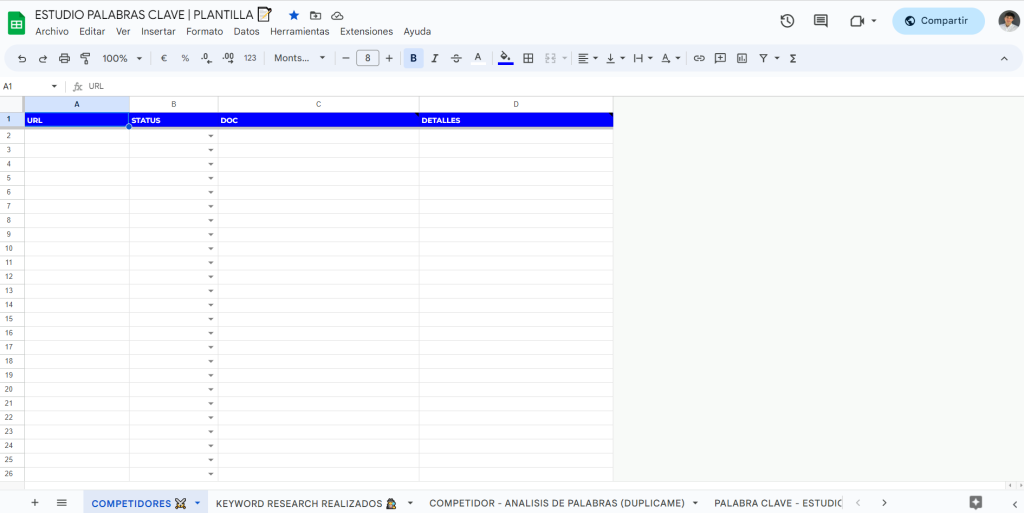Open STATUS dropdown in row 2

pyautogui.click(x=211, y=136)
